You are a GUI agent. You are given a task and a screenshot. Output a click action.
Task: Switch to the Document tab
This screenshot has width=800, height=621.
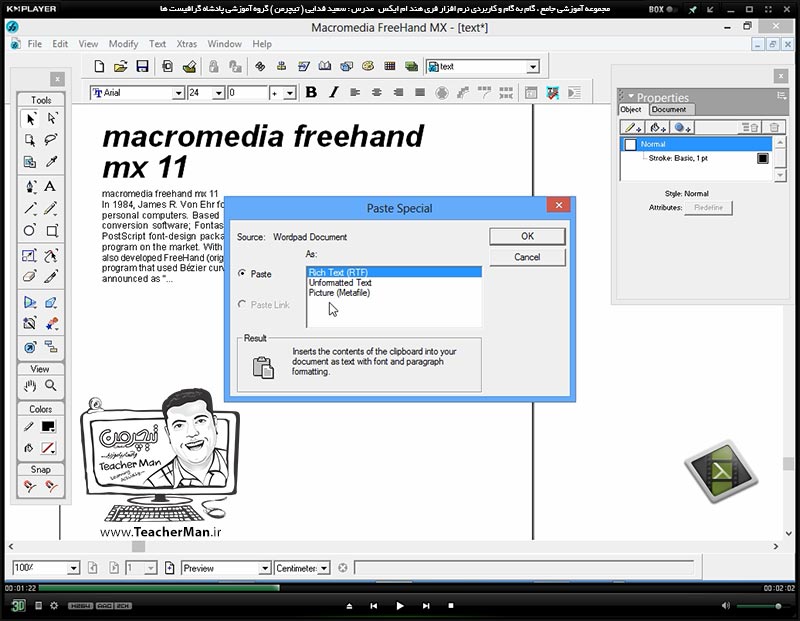click(669, 109)
